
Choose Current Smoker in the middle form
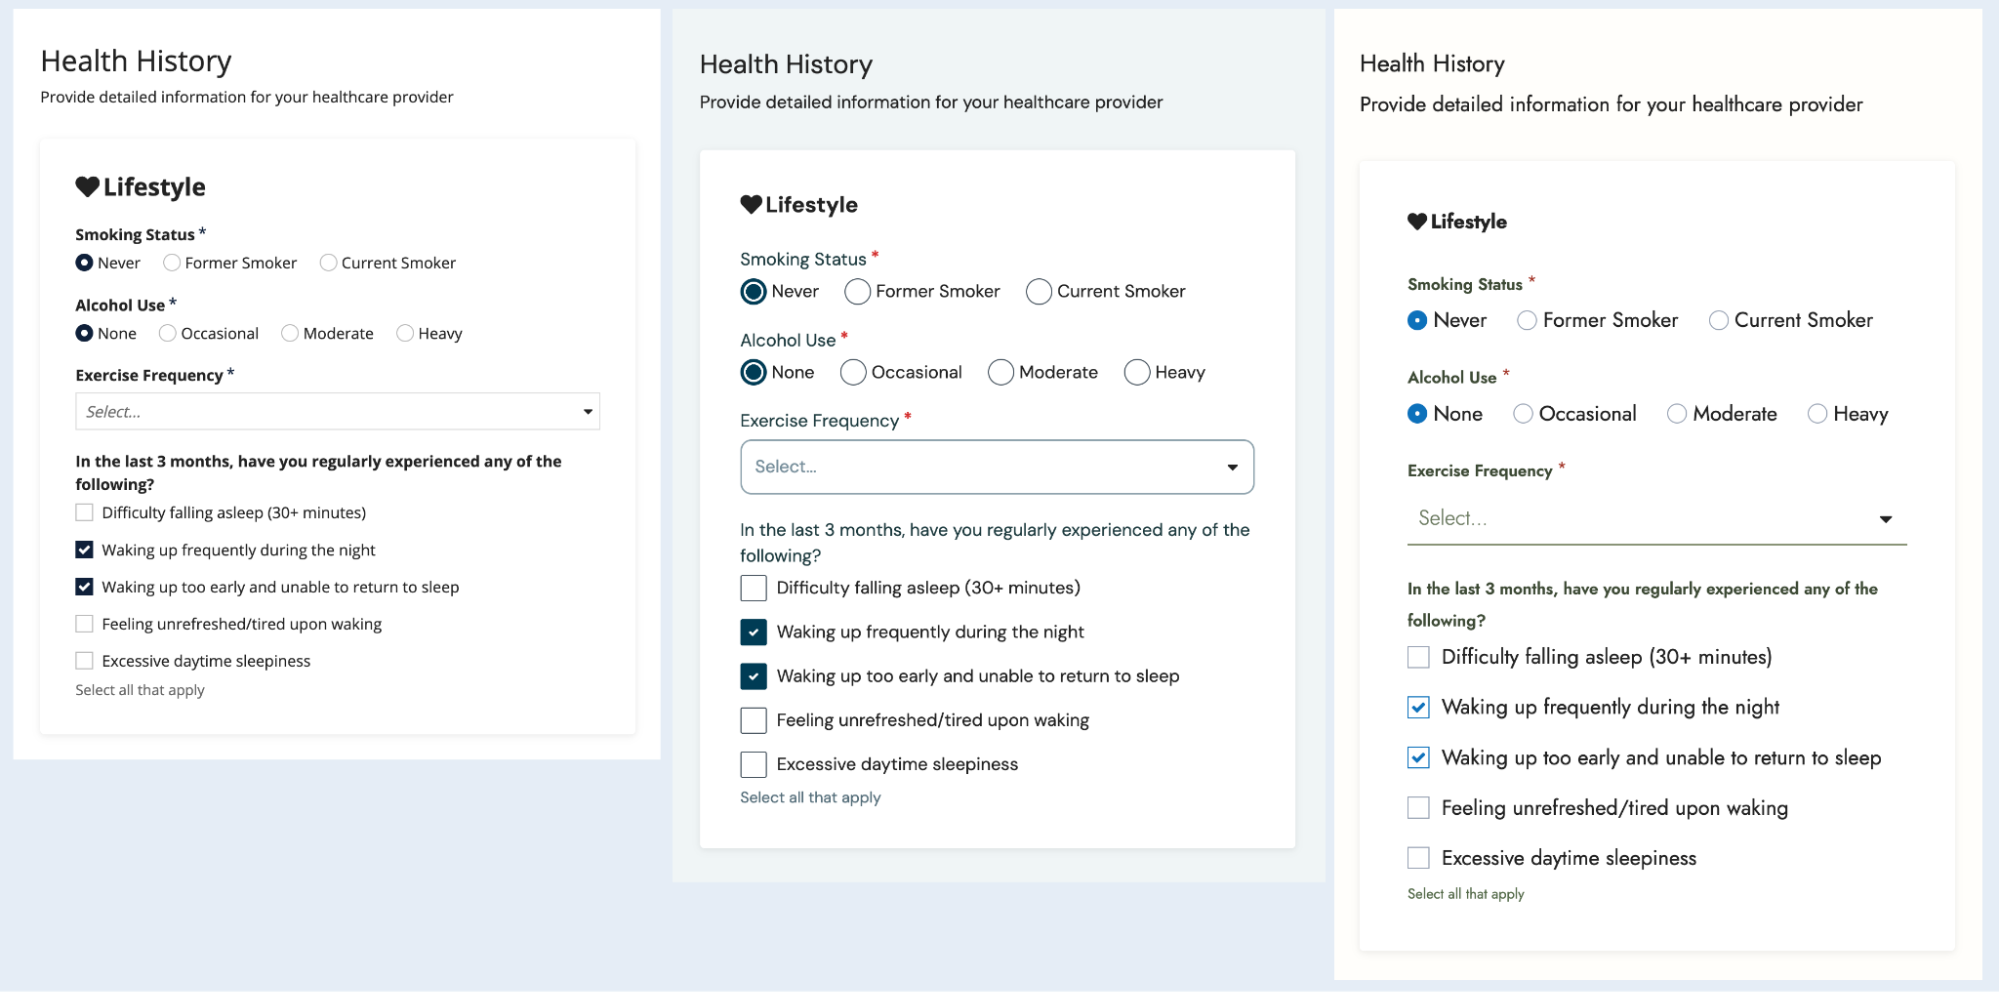click(1039, 292)
